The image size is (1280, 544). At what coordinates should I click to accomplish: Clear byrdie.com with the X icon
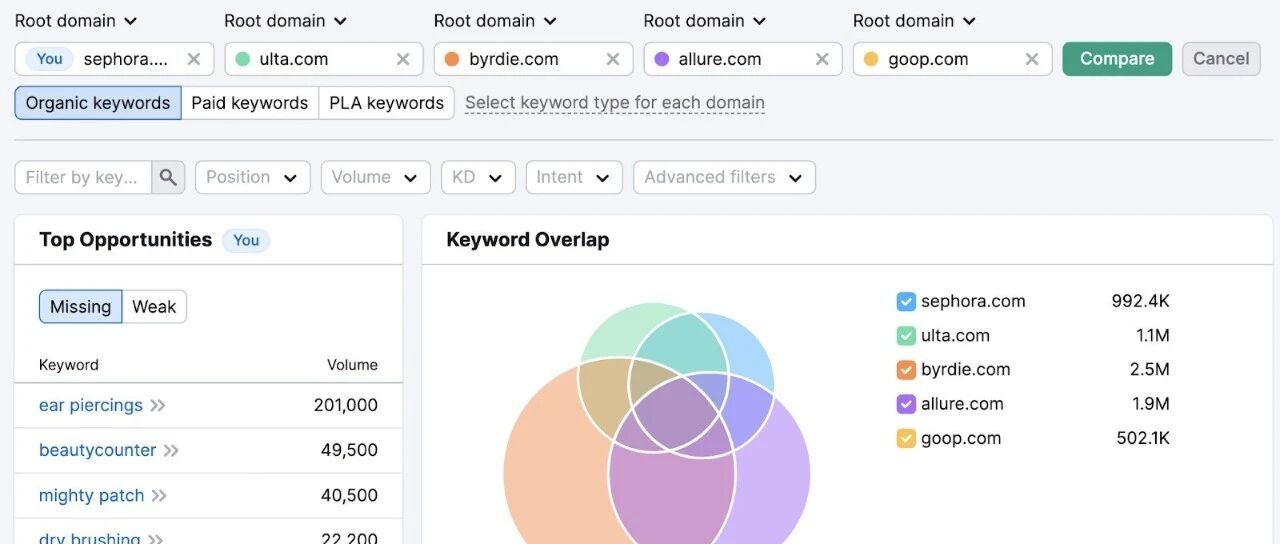[x=613, y=59]
